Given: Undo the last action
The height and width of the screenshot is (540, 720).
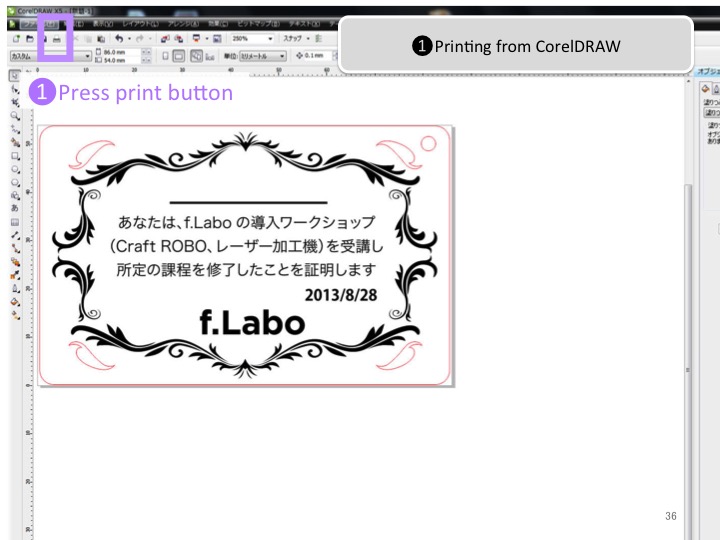Looking at the screenshot, I should coord(119,39).
